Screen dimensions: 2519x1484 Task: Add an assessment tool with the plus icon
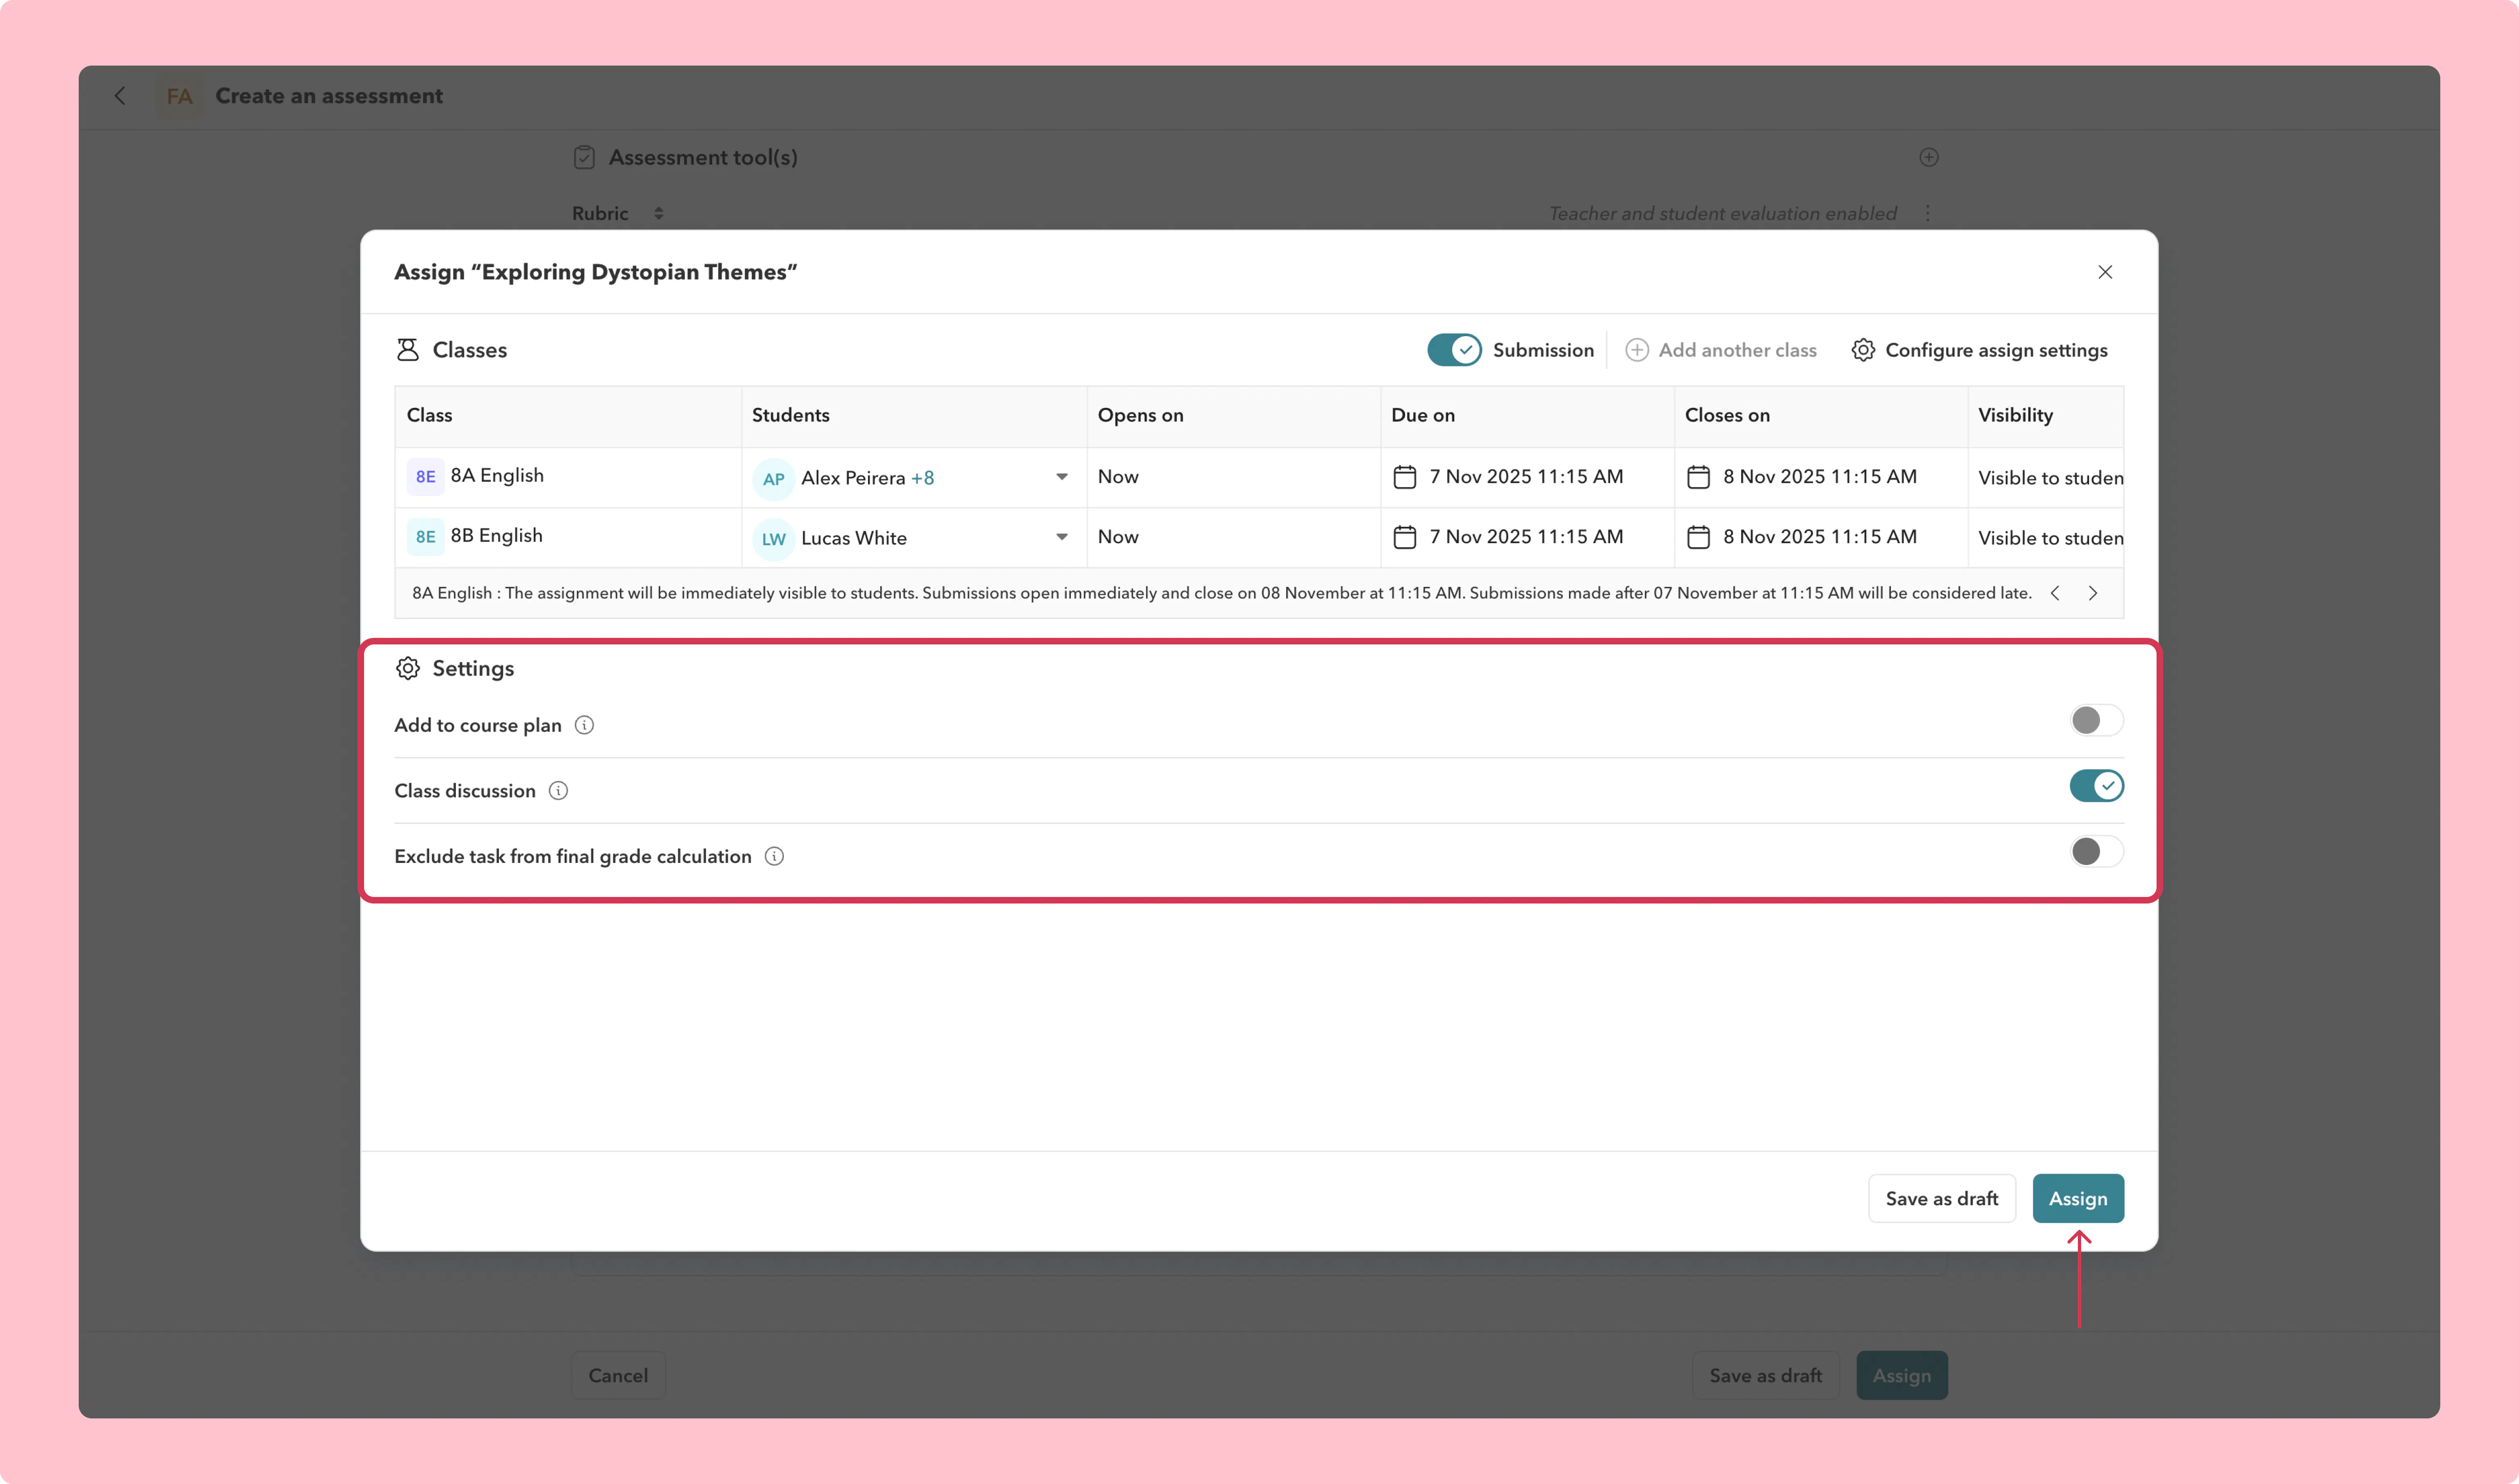coord(1929,157)
